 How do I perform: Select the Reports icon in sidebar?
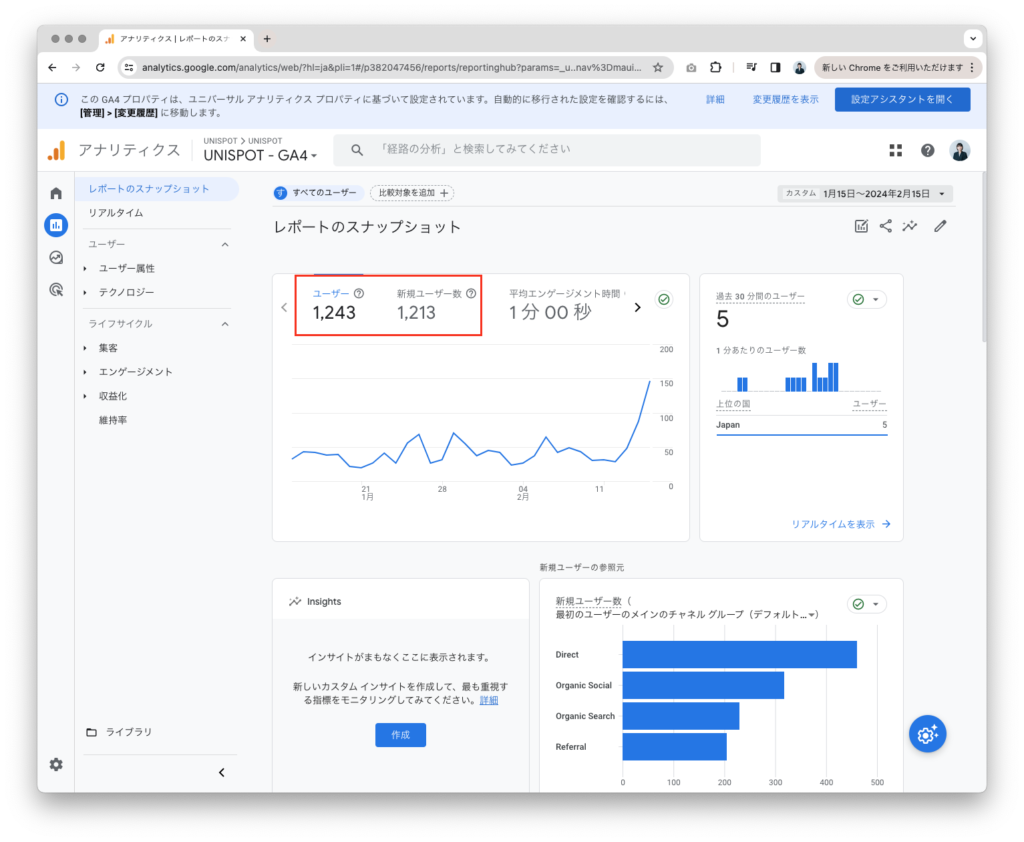click(x=56, y=225)
